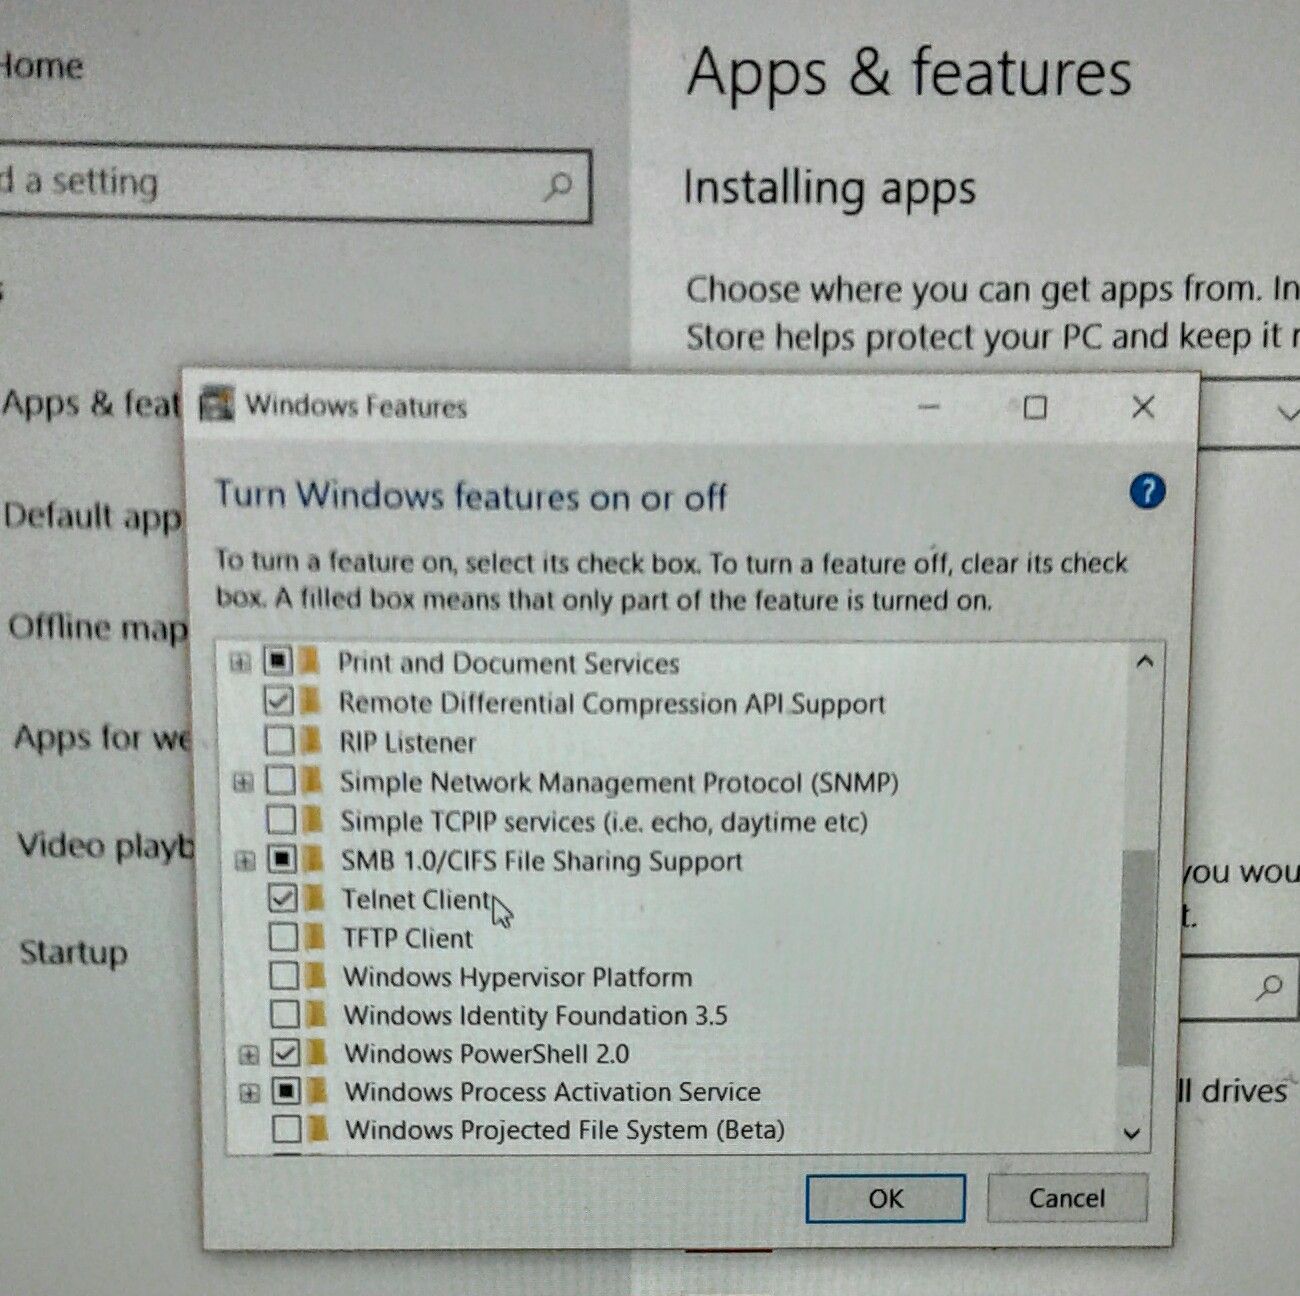This screenshot has width=1300, height=1296.
Task: Select Remote Differential Compression API Support label
Action: click(x=611, y=703)
